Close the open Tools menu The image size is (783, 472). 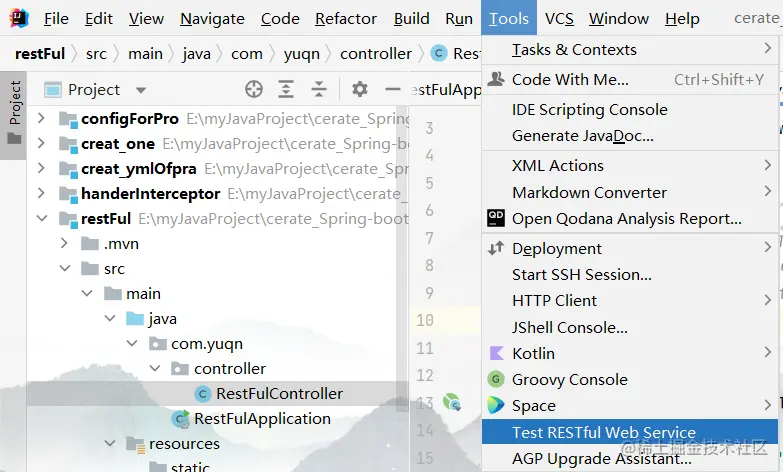coord(509,18)
